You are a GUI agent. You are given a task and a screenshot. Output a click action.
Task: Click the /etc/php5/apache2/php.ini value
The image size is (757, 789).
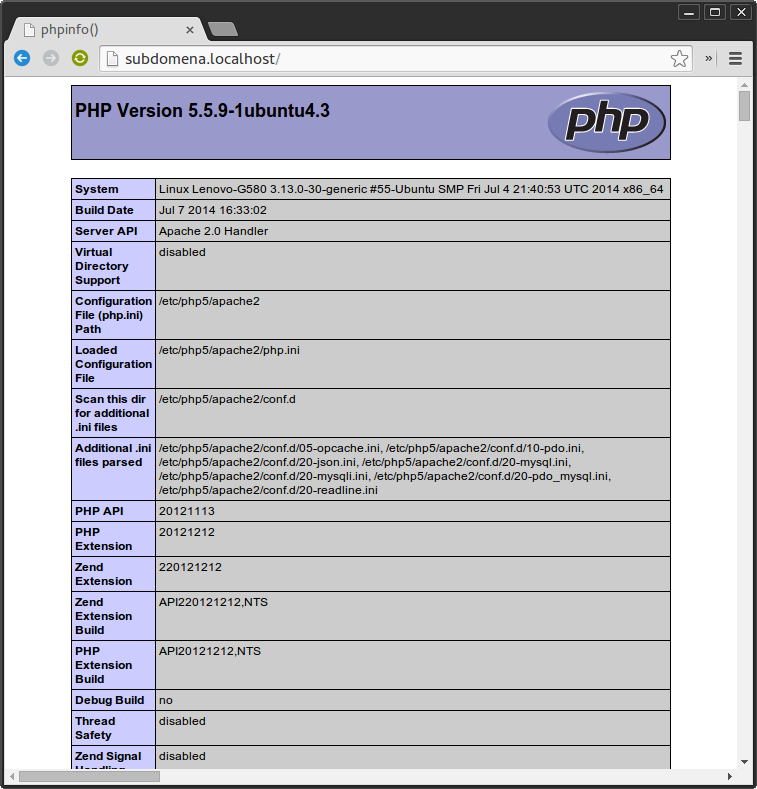230,350
